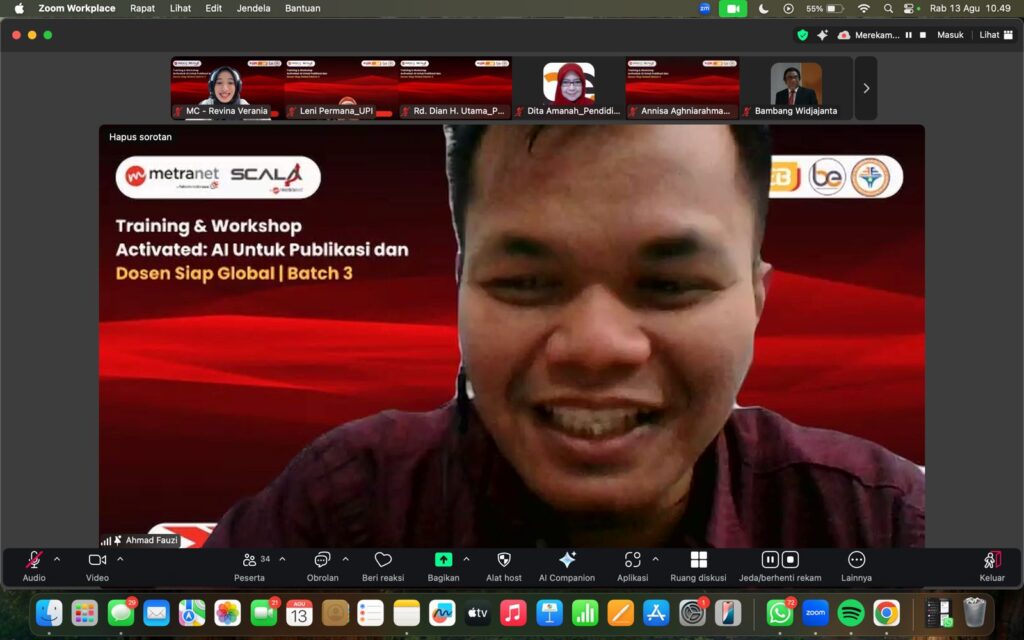This screenshot has height=640, width=1024.
Task: Pause recording using the top bar pause icon
Action: pyautogui.click(x=908, y=35)
